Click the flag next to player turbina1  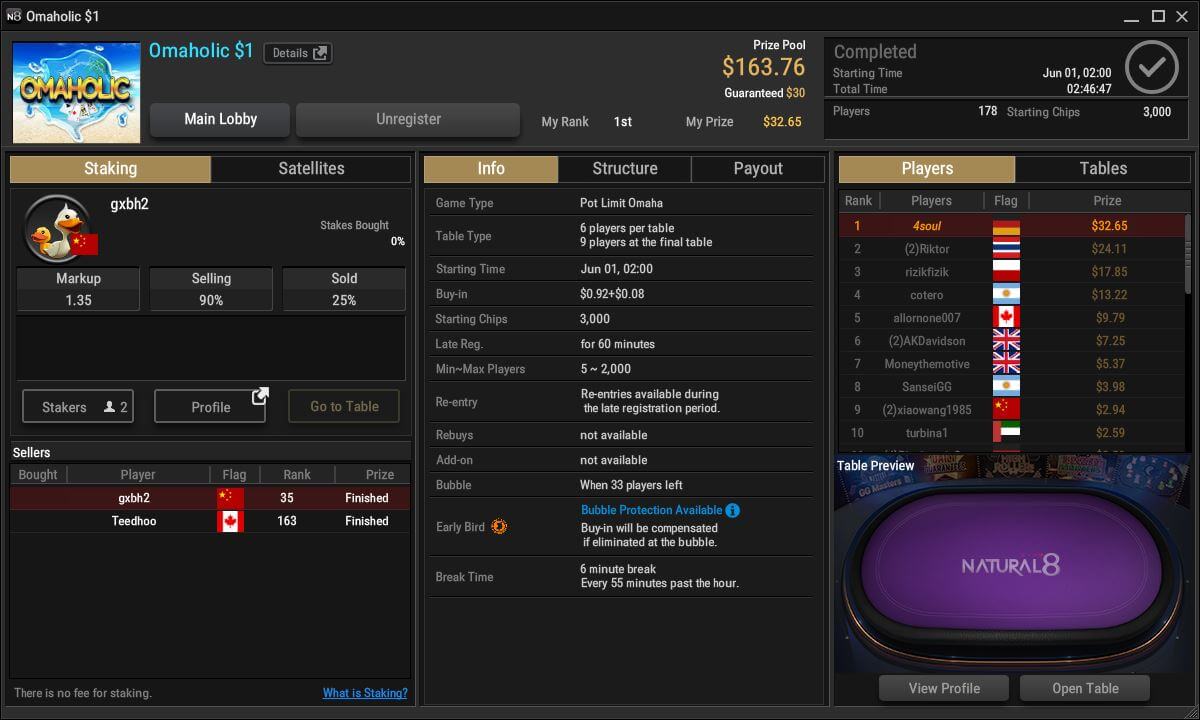click(x=1005, y=433)
